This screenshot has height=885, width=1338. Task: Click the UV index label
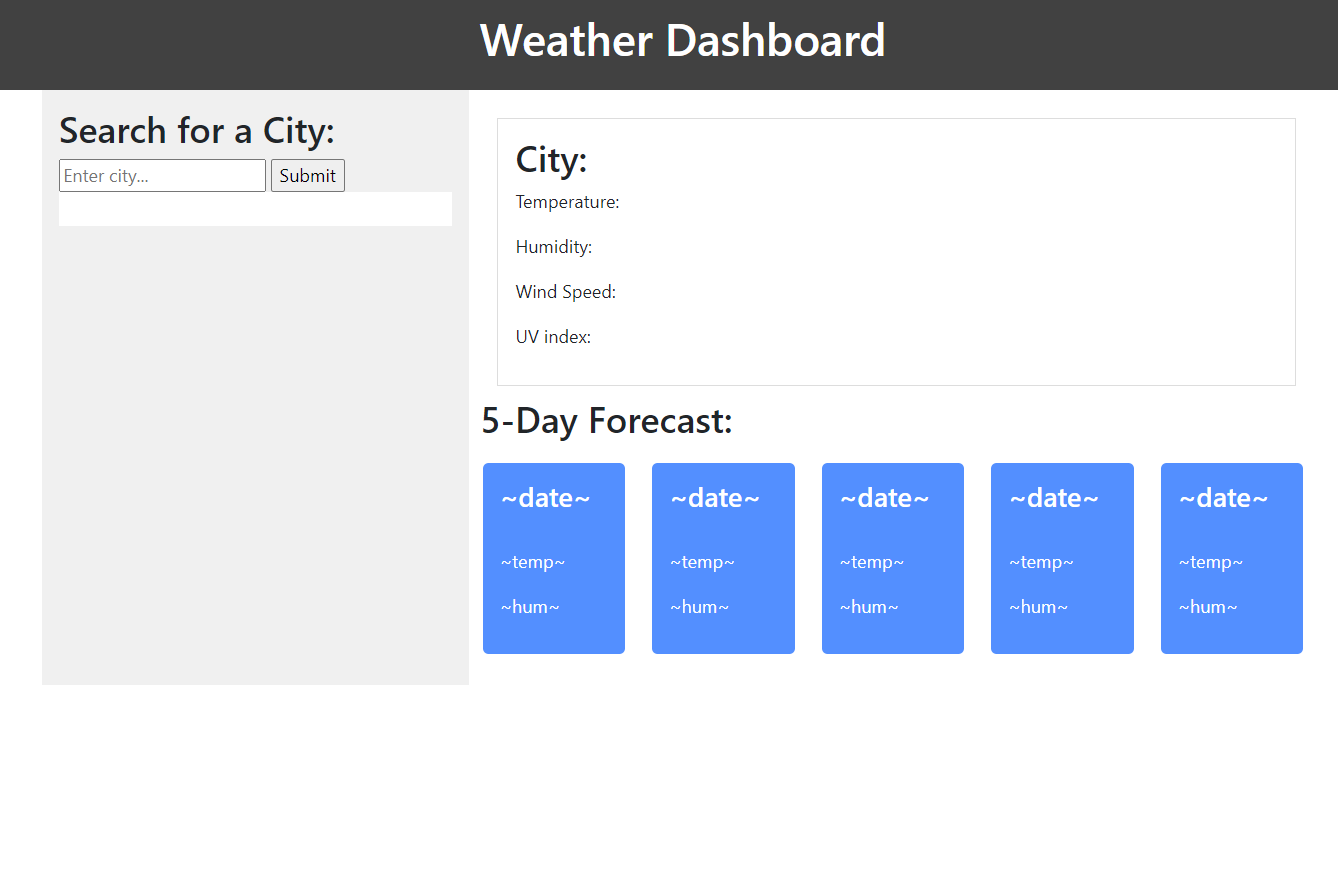pyautogui.click(x=553, y=337)
